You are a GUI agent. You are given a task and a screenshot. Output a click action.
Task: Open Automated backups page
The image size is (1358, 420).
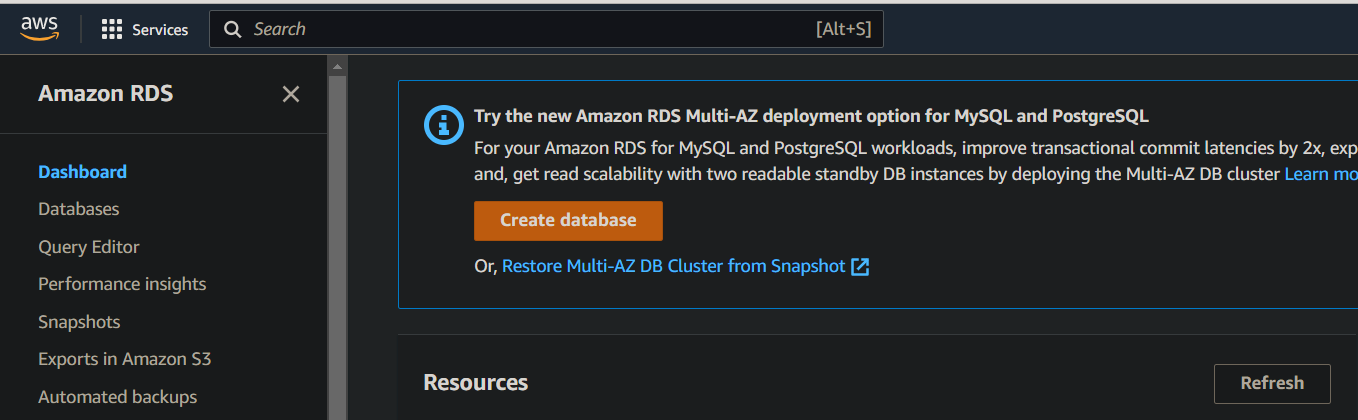[x=117, y=397]
